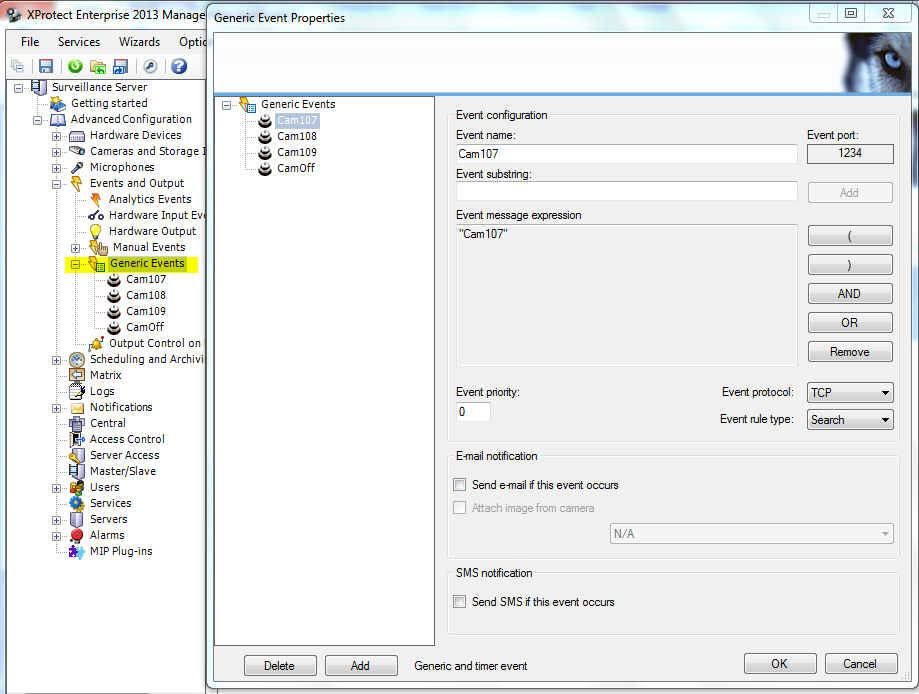This screenshot has height=694, width=919.
Task: Click the open parenthesis button
Action: 850,236
